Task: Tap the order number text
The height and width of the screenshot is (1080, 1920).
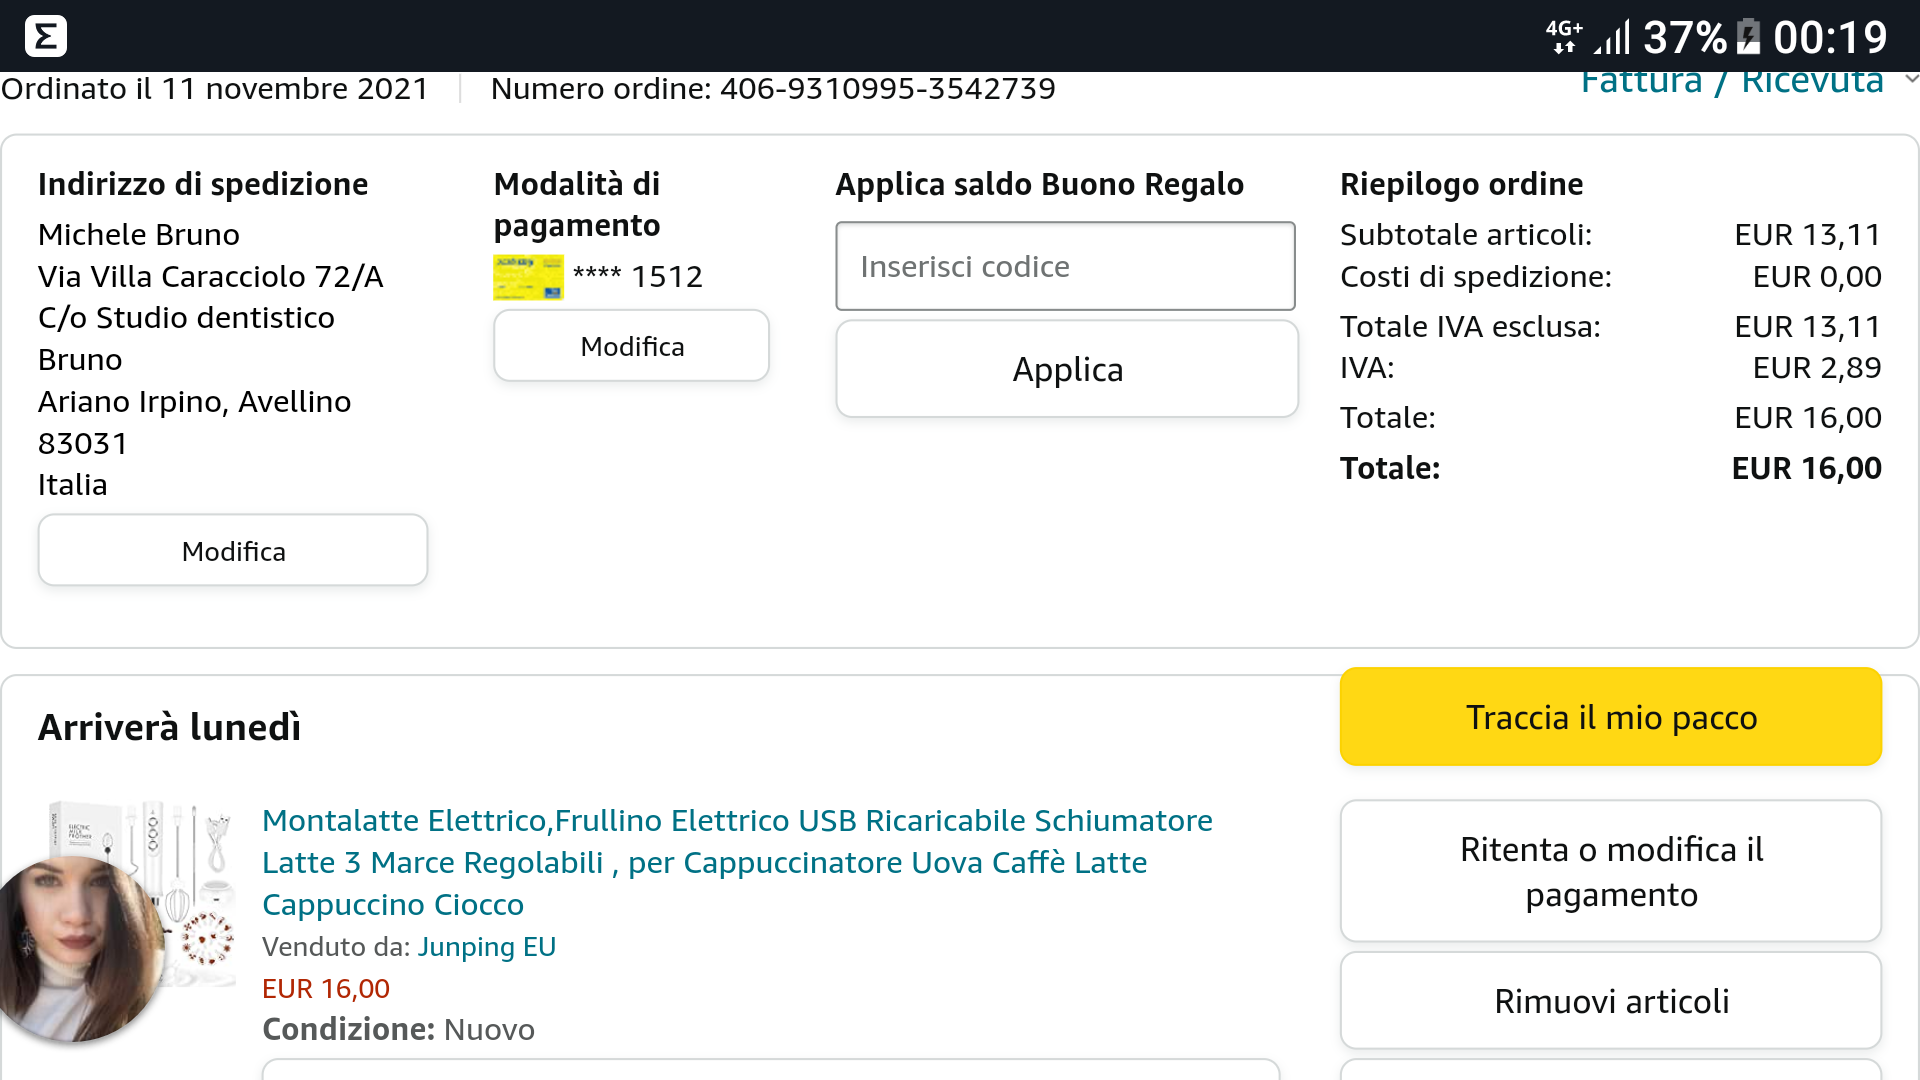Action: point(773,89)
